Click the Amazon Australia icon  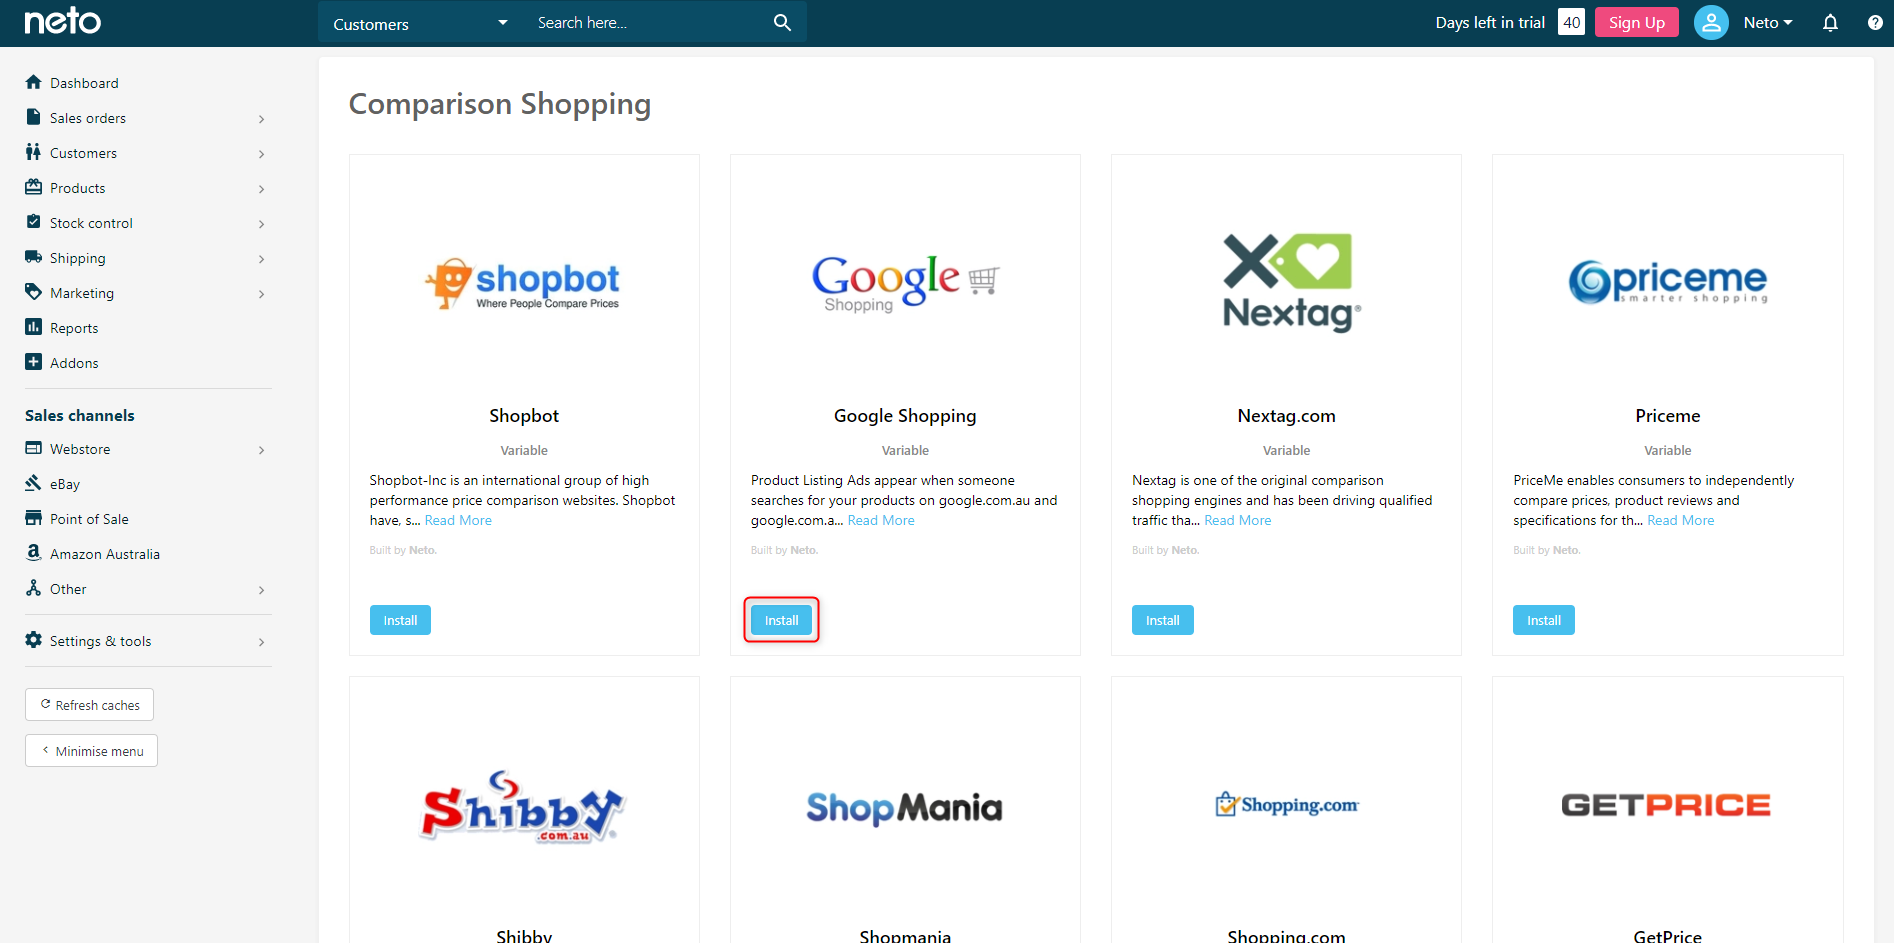pyautogui.click(x=34, y=553)
